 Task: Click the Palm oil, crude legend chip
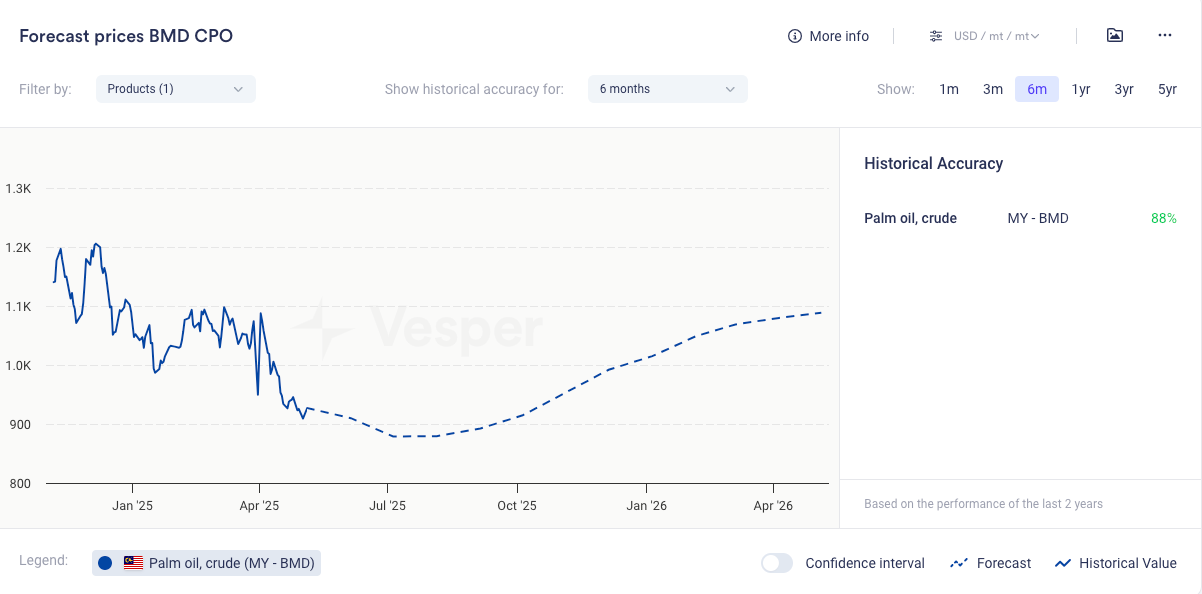(x=231, y=563)
